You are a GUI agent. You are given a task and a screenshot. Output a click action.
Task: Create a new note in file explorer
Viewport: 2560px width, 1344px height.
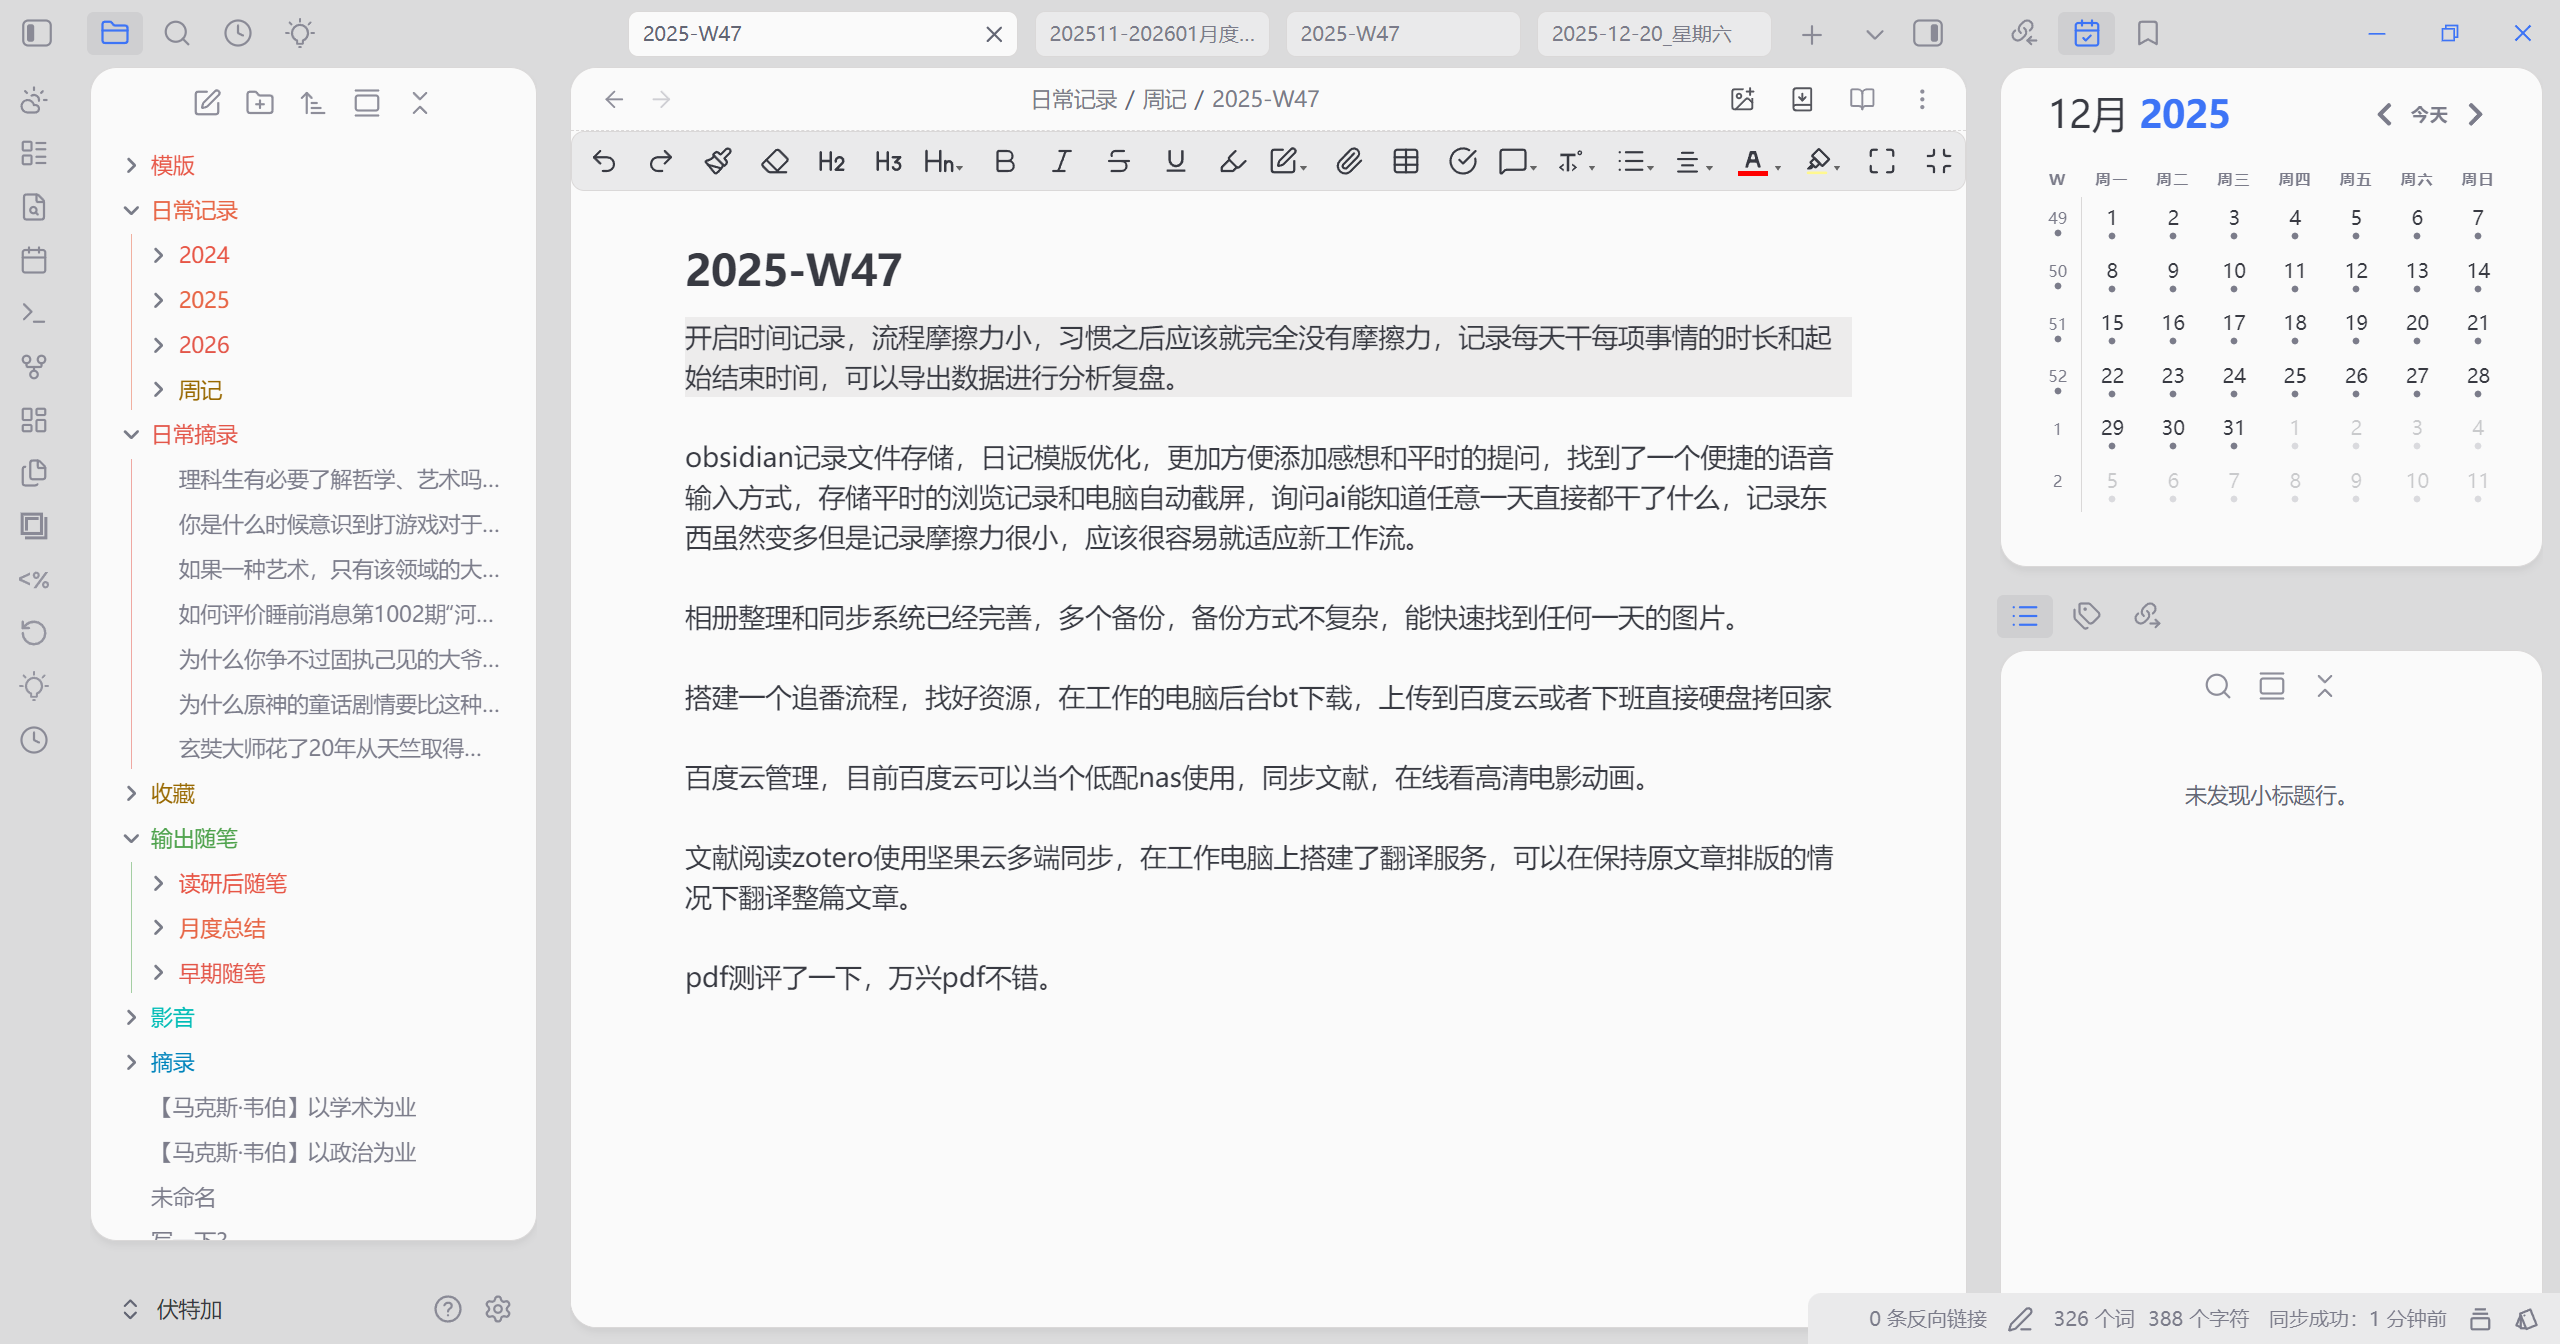pos(207,103)
